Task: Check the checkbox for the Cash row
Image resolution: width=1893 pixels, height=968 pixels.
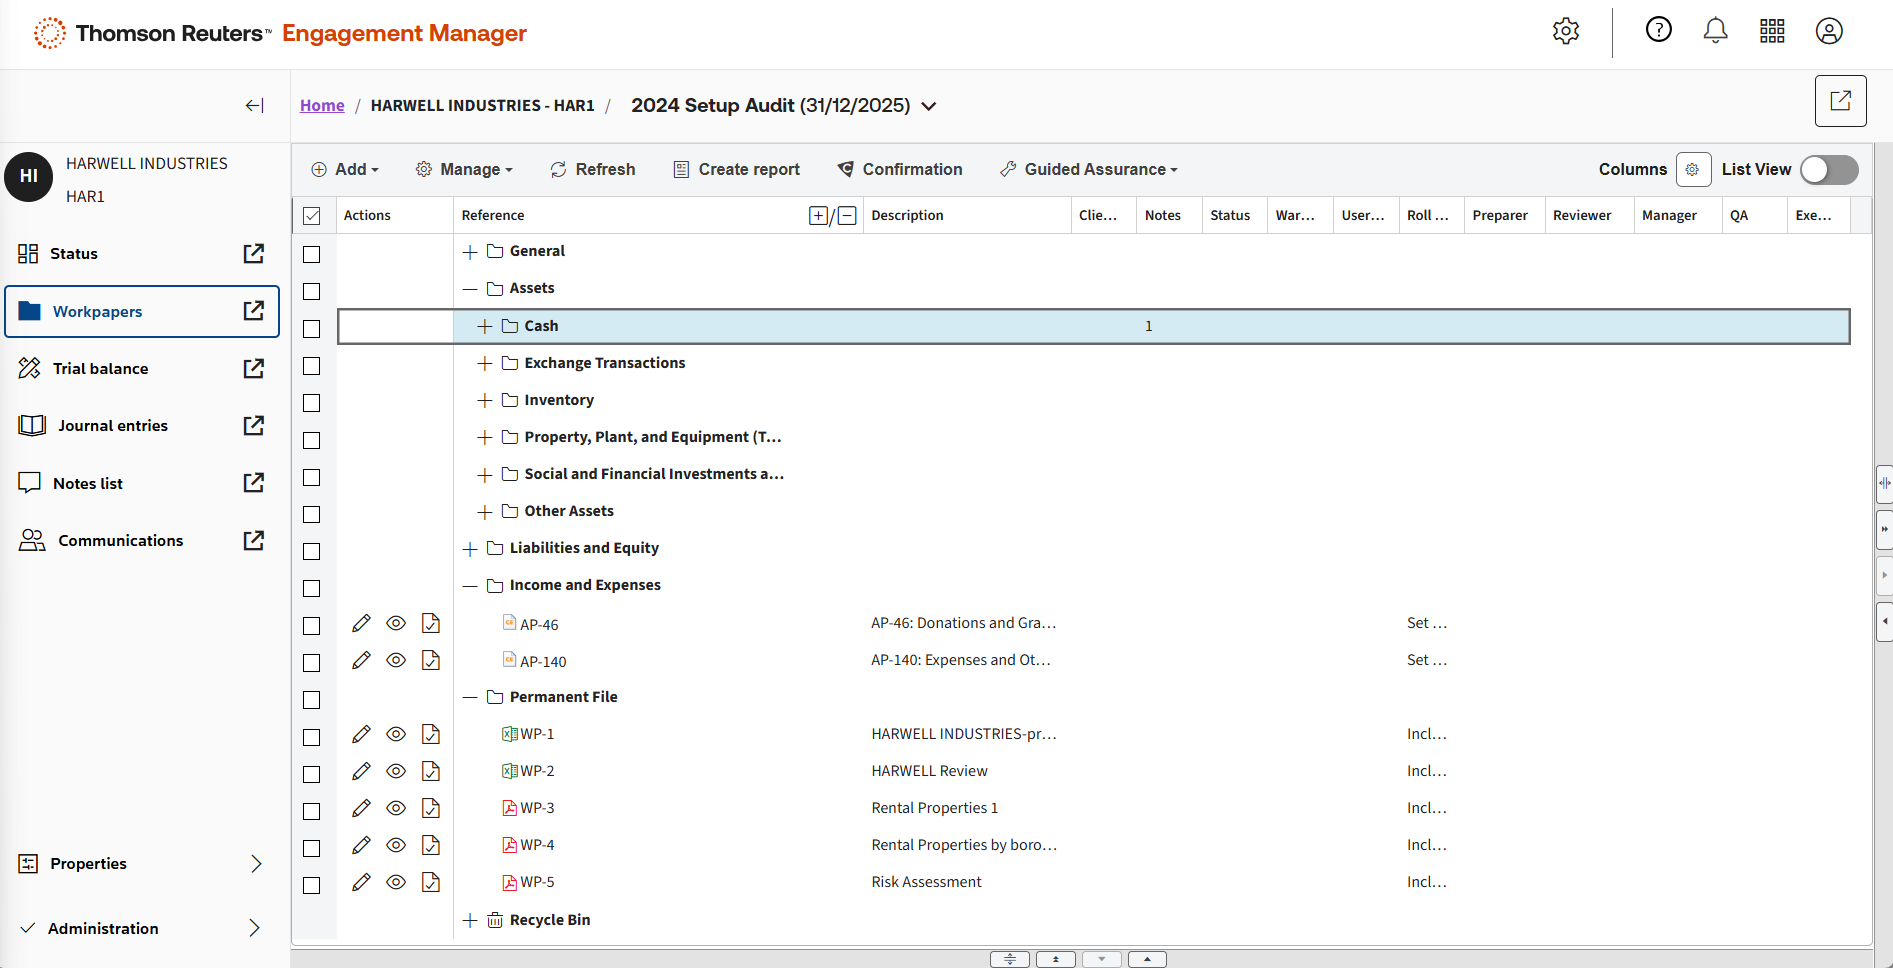Action: [312, 329]
